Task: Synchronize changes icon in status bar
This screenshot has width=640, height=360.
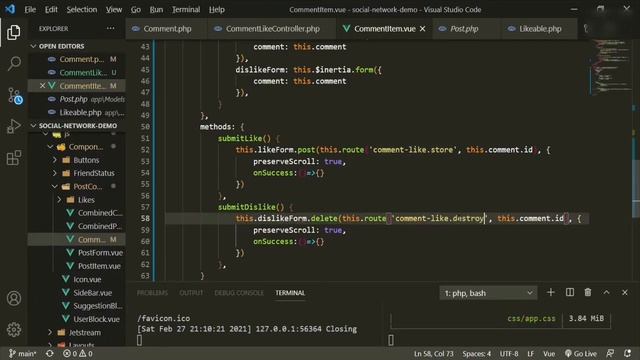Action: (50, 353)
